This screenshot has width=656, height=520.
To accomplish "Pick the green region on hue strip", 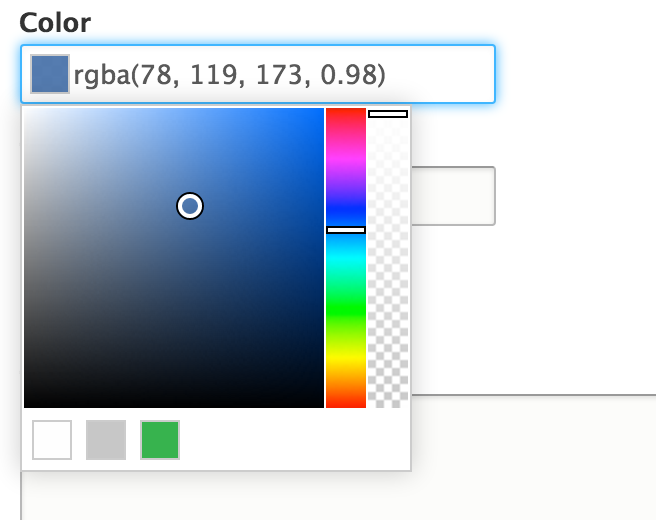I will [346, 310].
